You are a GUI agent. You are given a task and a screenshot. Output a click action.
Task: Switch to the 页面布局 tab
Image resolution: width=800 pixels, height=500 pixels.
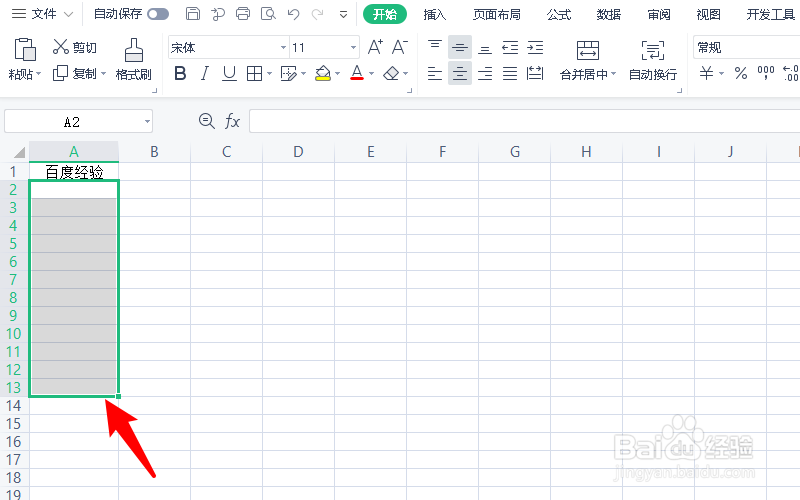pyautogui.click(x=496, y=14)
